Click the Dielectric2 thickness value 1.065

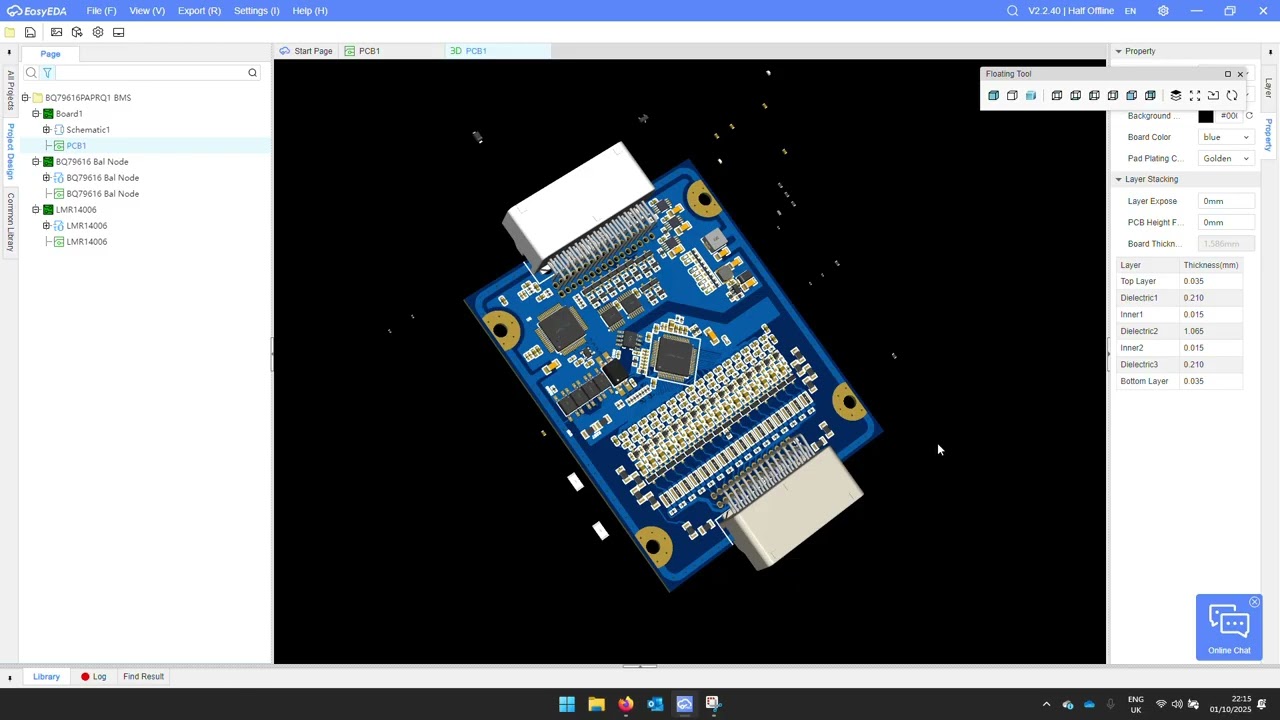click(1194, 331)
